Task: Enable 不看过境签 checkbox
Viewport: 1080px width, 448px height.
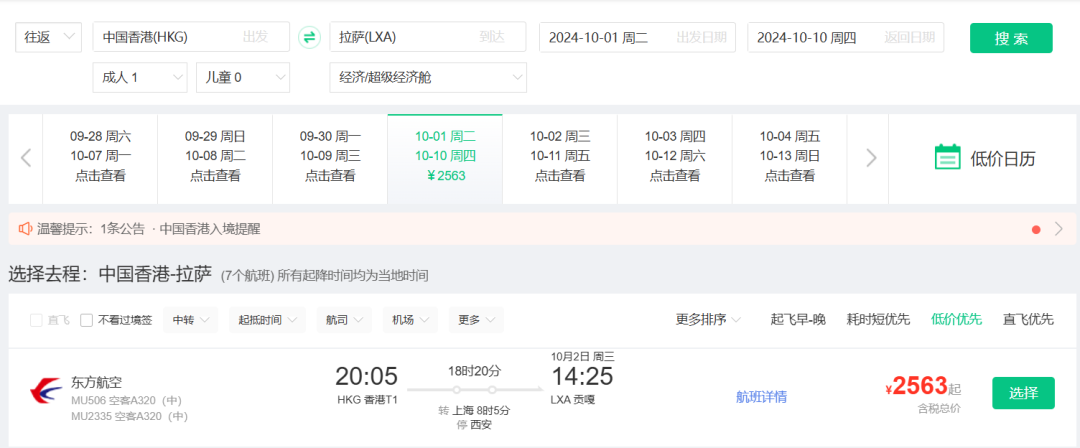Action: (86, 320)
